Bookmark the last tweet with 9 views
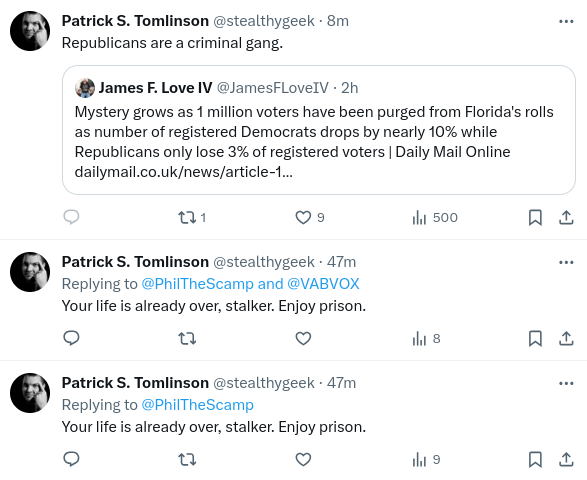 pyautogui.click(x=535, y=459)
